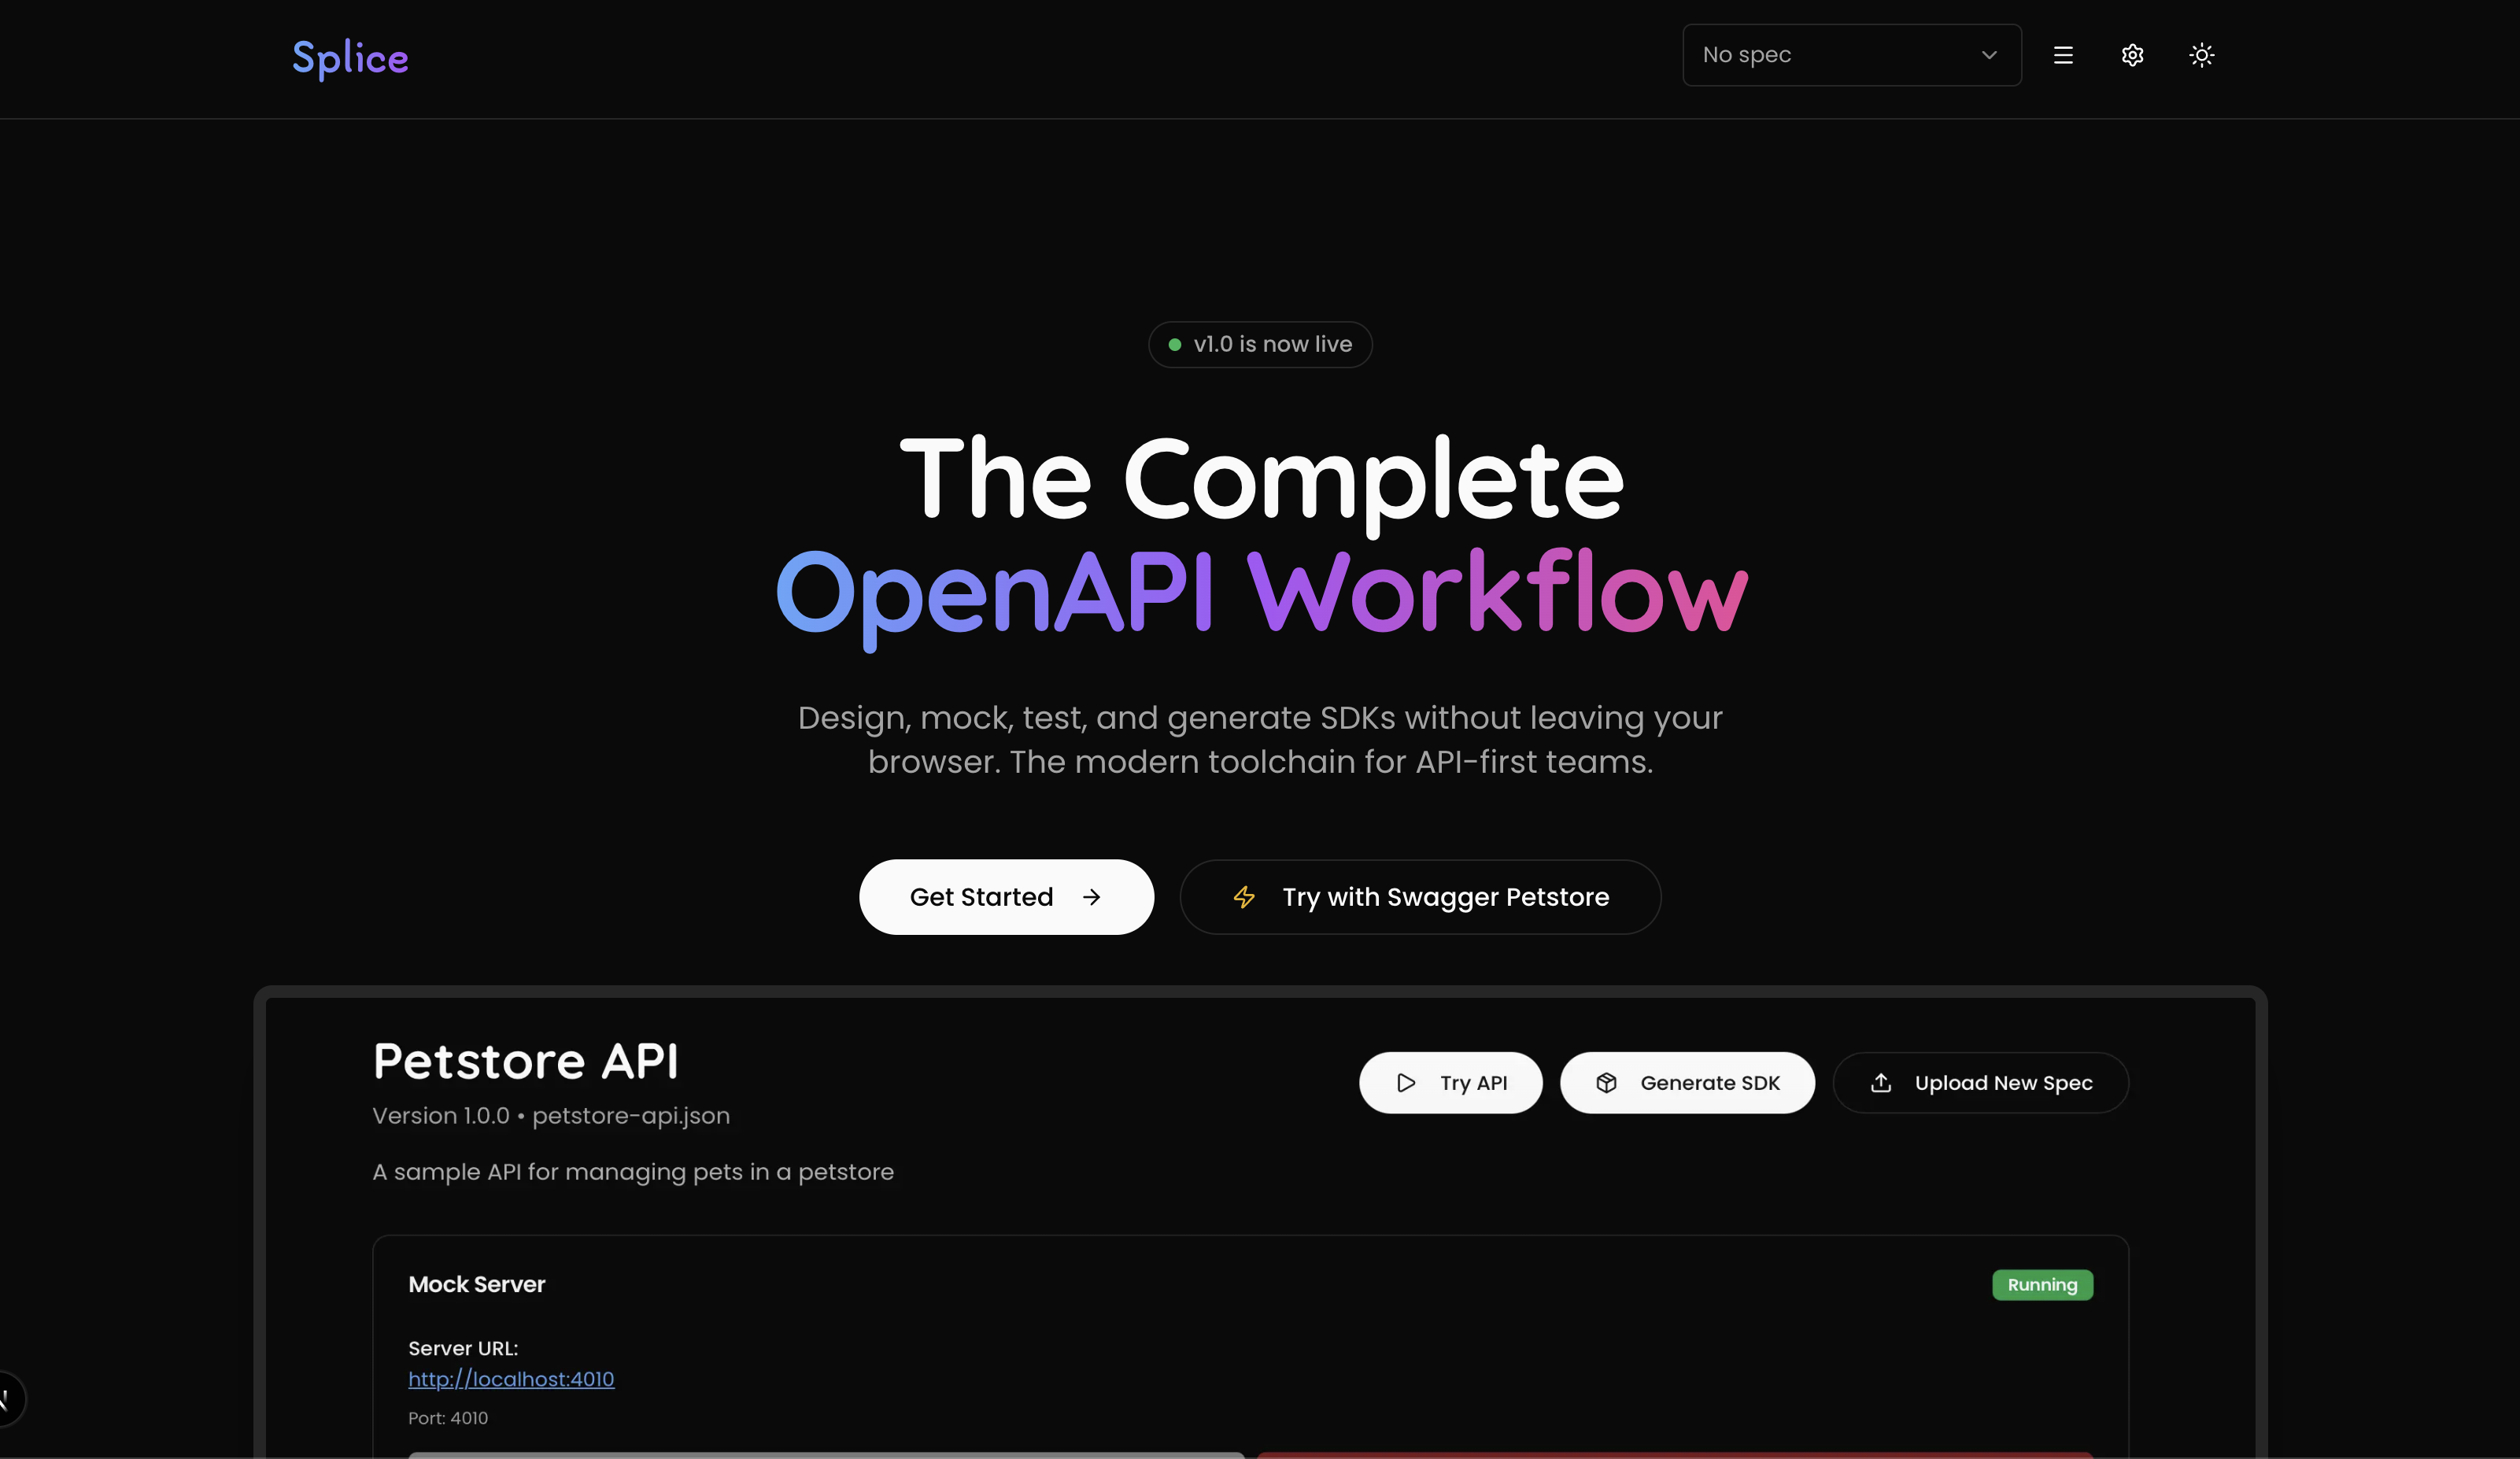The height and width of the screenshot is (1459, 2520).
Task: Click the Next.js dev tools indicator
Action: 6,1398
